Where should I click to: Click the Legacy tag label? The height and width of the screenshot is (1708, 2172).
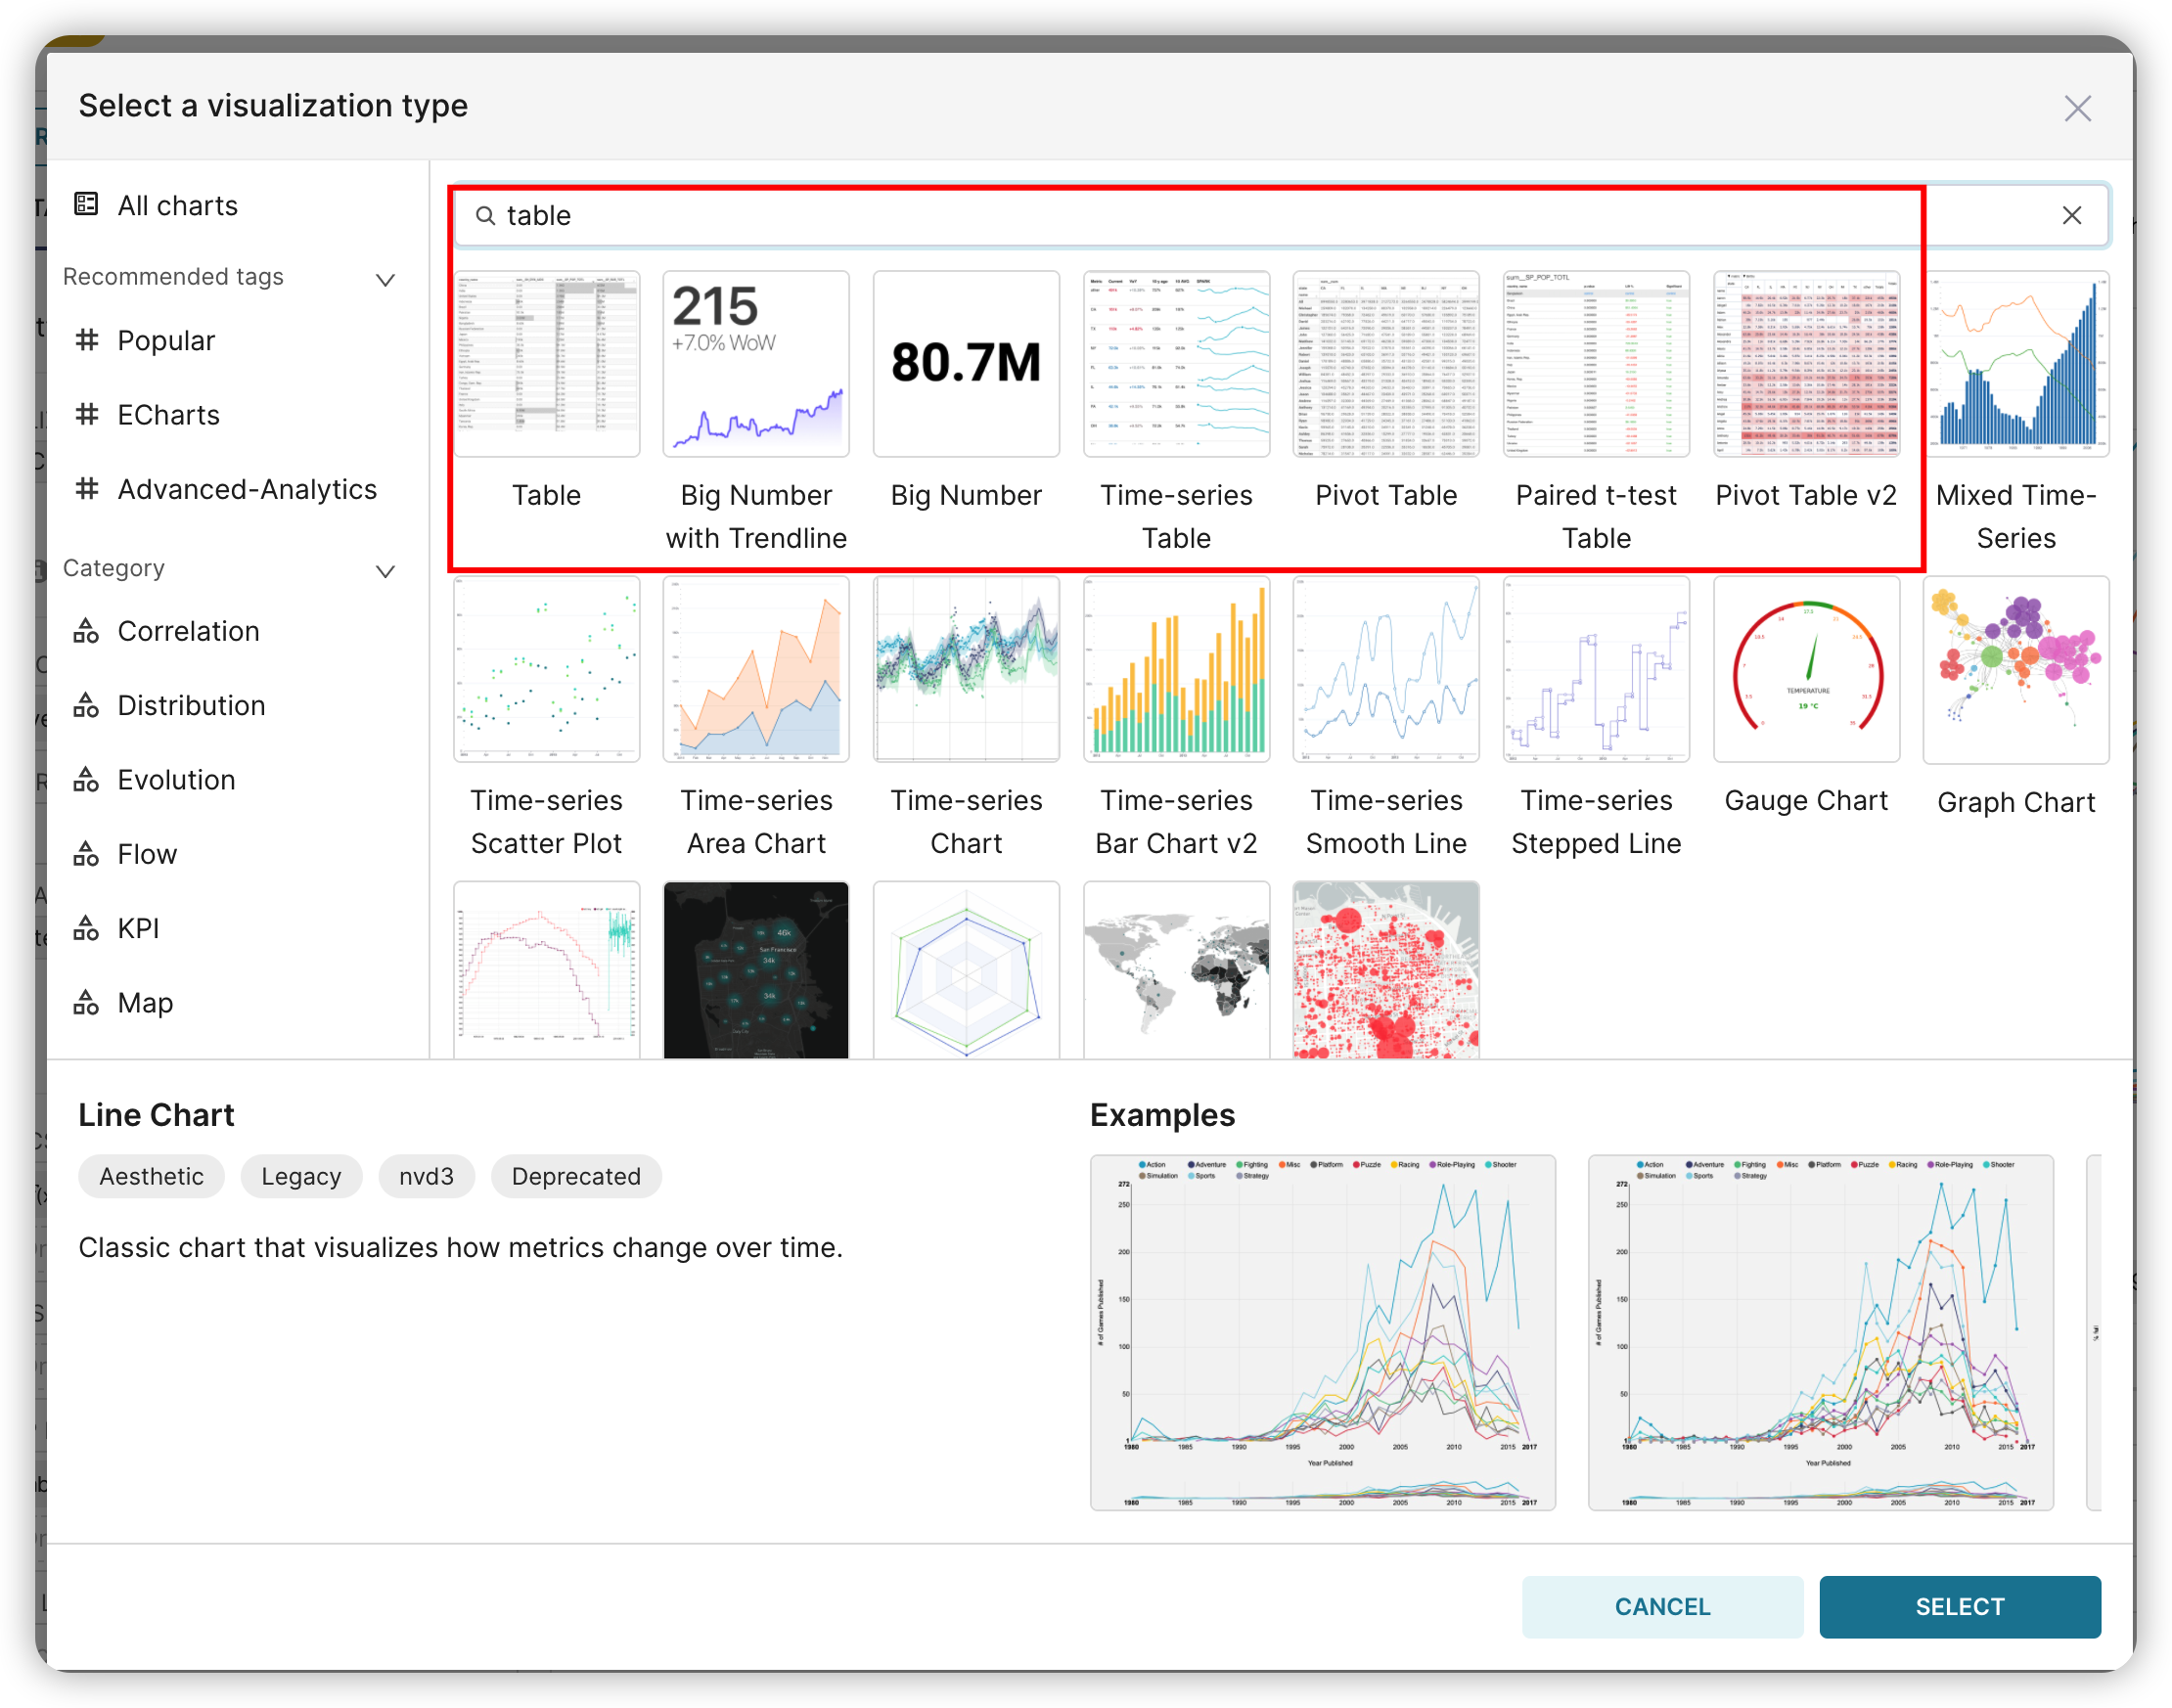tap(301, 1176)
